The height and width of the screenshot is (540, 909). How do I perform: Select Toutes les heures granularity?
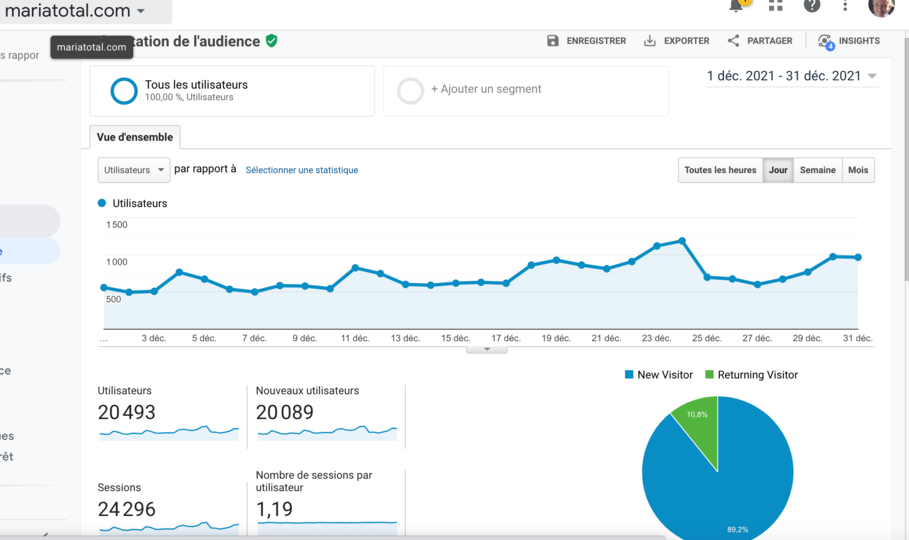pos(720,170)
